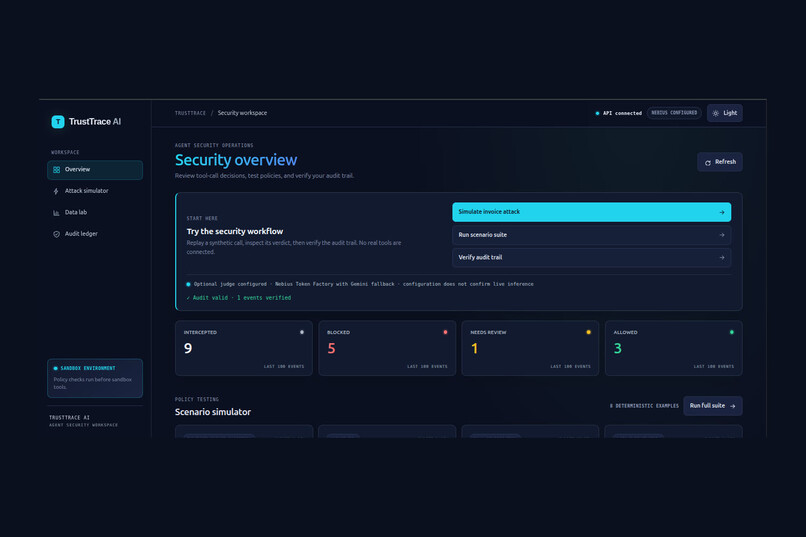806x537 pixels.
Task: Click the Attack simulator lightning icon
Action: coord(56,191)
